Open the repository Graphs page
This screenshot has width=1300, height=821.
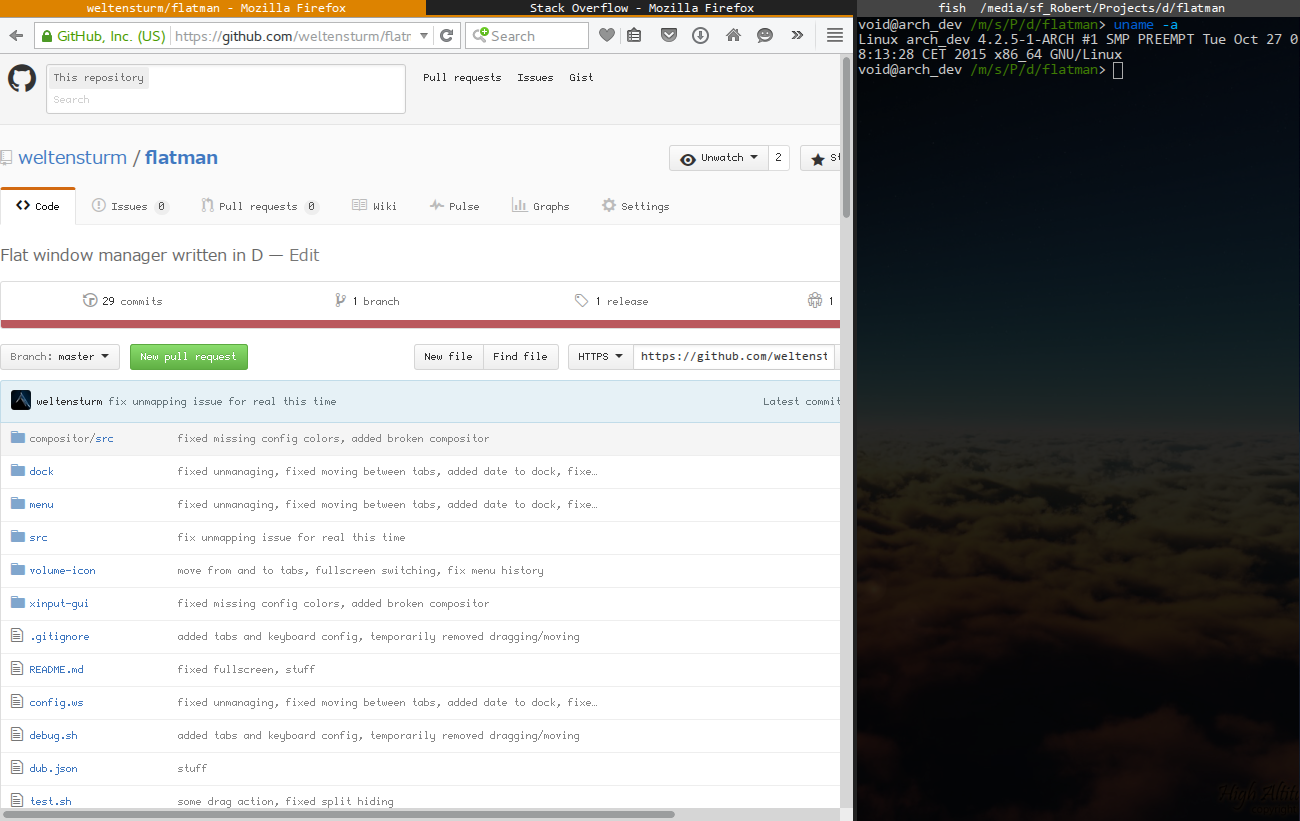541,206
